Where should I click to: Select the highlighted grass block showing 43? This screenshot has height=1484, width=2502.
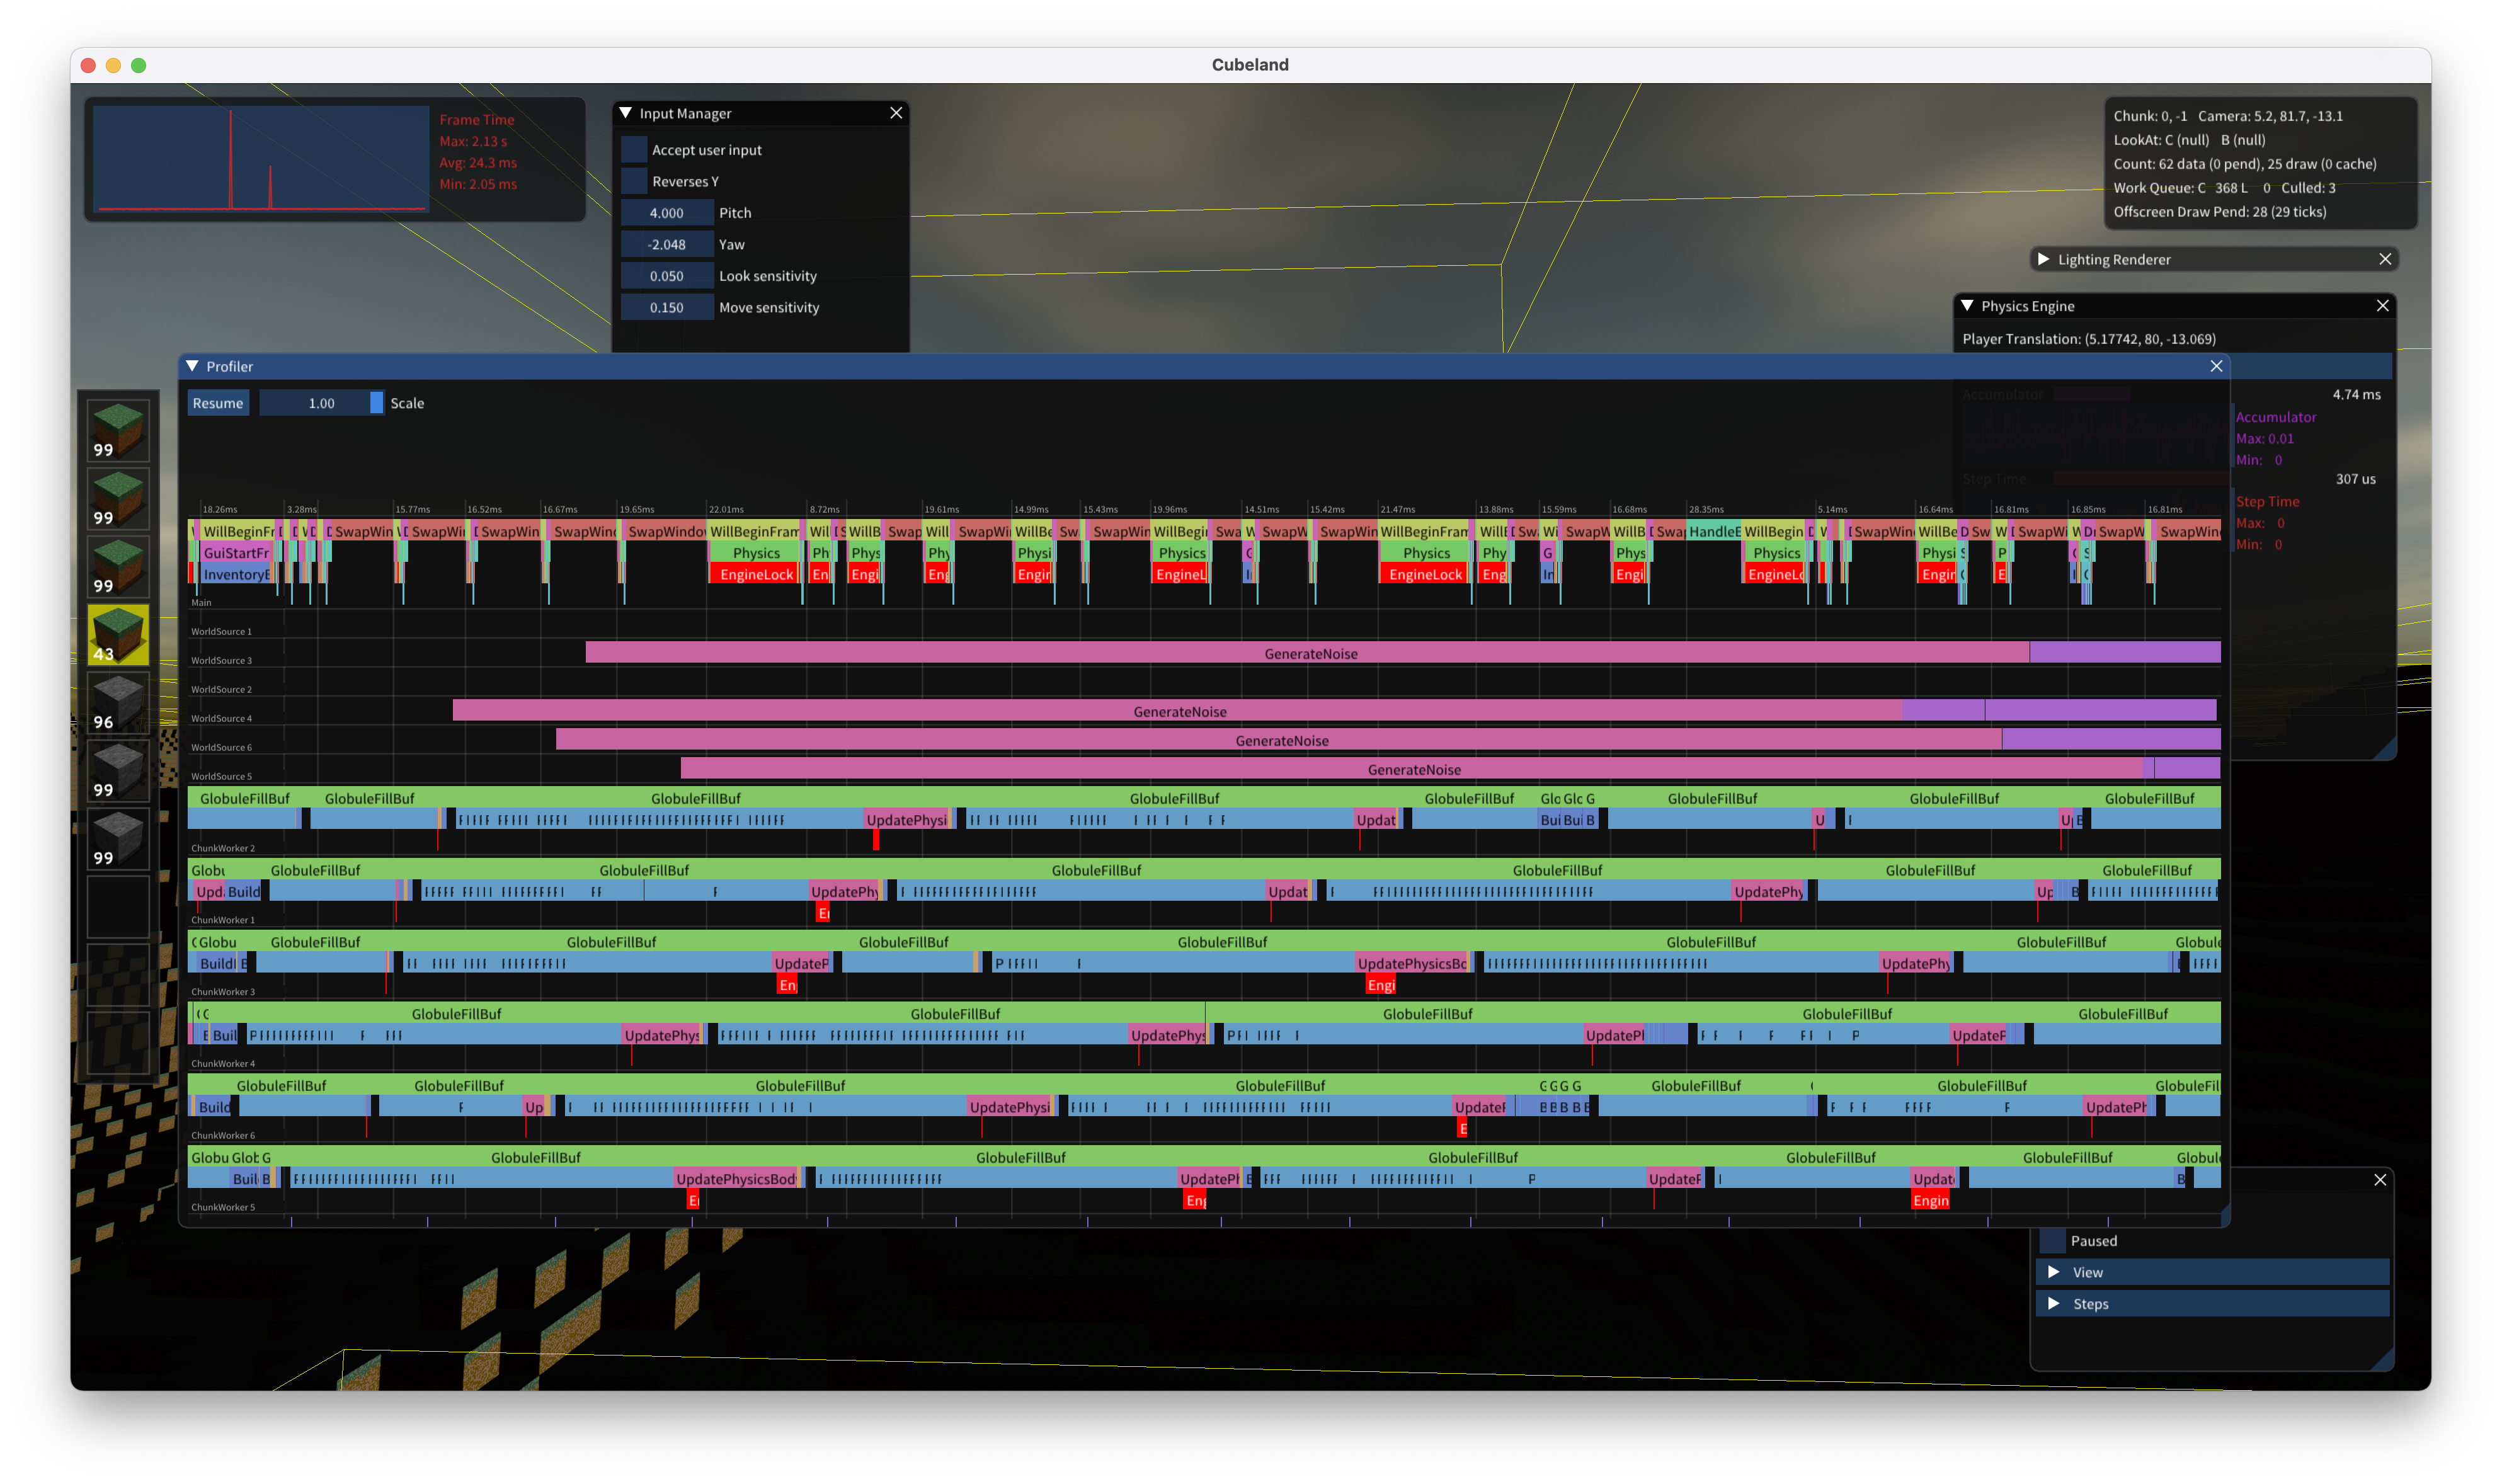coord(118,634)
